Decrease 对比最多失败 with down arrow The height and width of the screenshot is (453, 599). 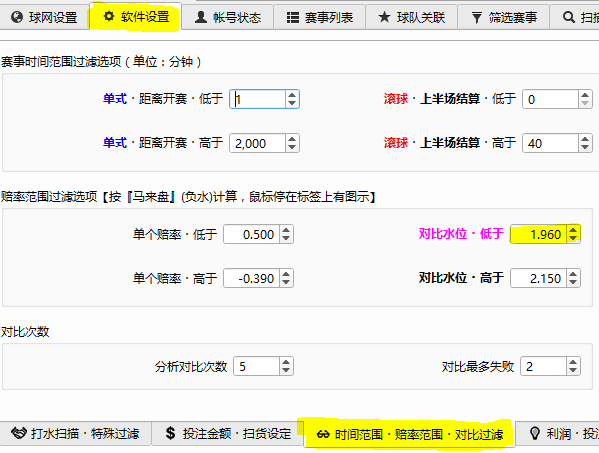pos(573,370)
